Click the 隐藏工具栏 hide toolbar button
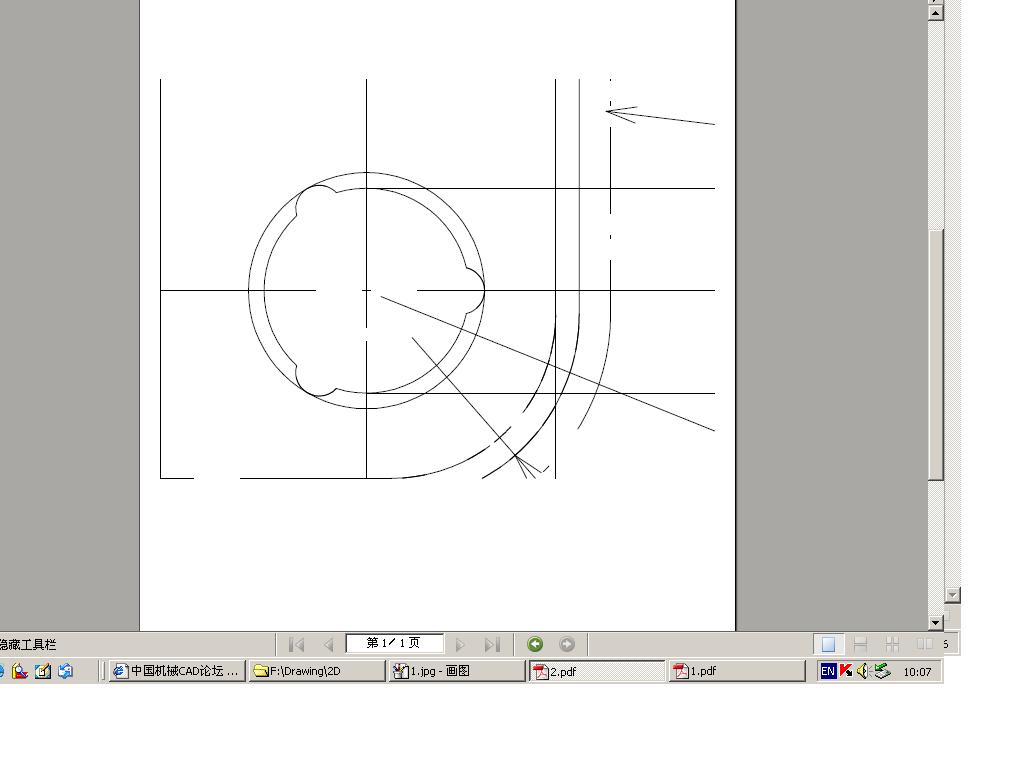Image resolution: width=1024 pixels, height=768 pixels. click(27, 645)
